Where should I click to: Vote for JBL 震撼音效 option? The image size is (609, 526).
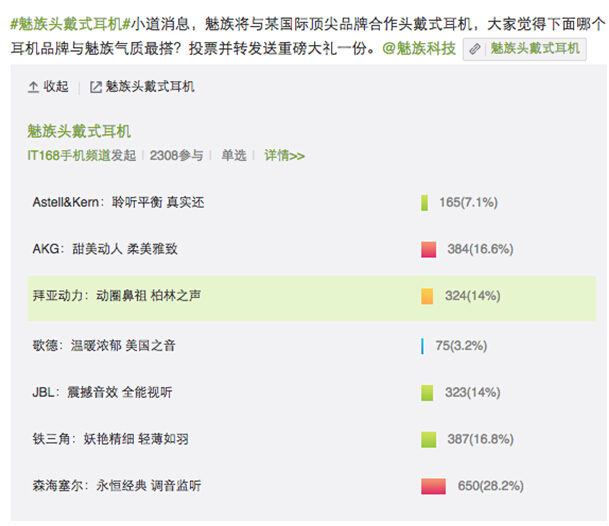(311, 392)
